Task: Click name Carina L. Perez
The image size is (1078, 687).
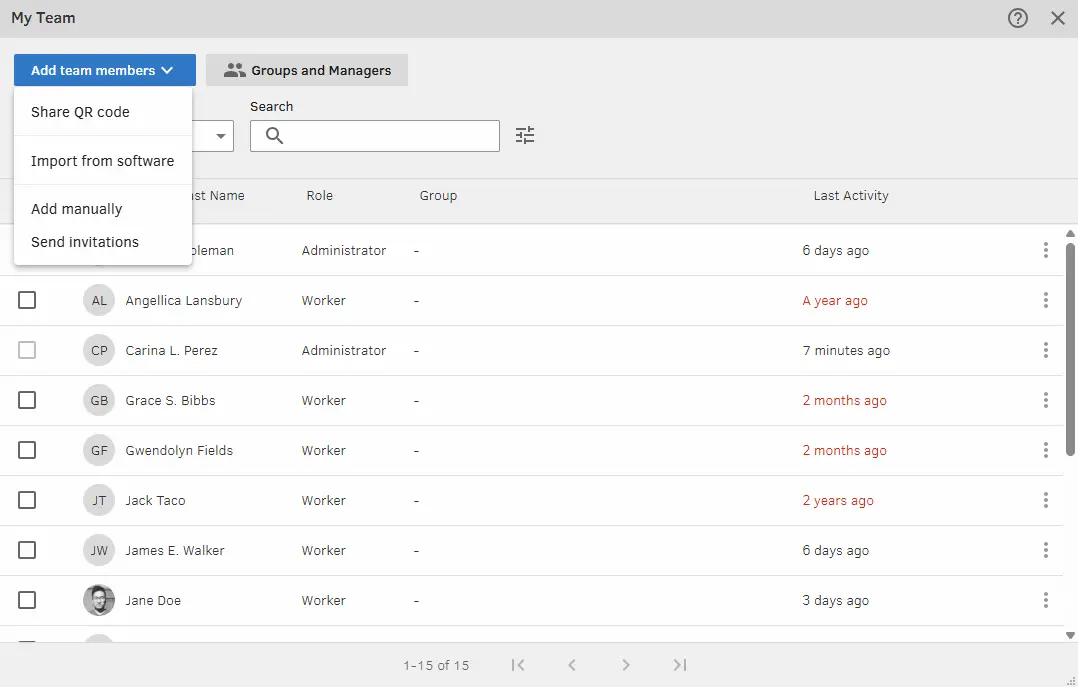Action: (171, 351)
